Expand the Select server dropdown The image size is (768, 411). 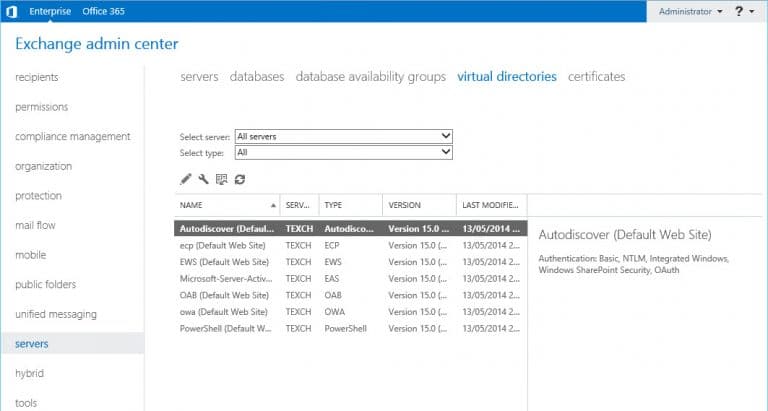pyautogui.click(x=343, y=136)
